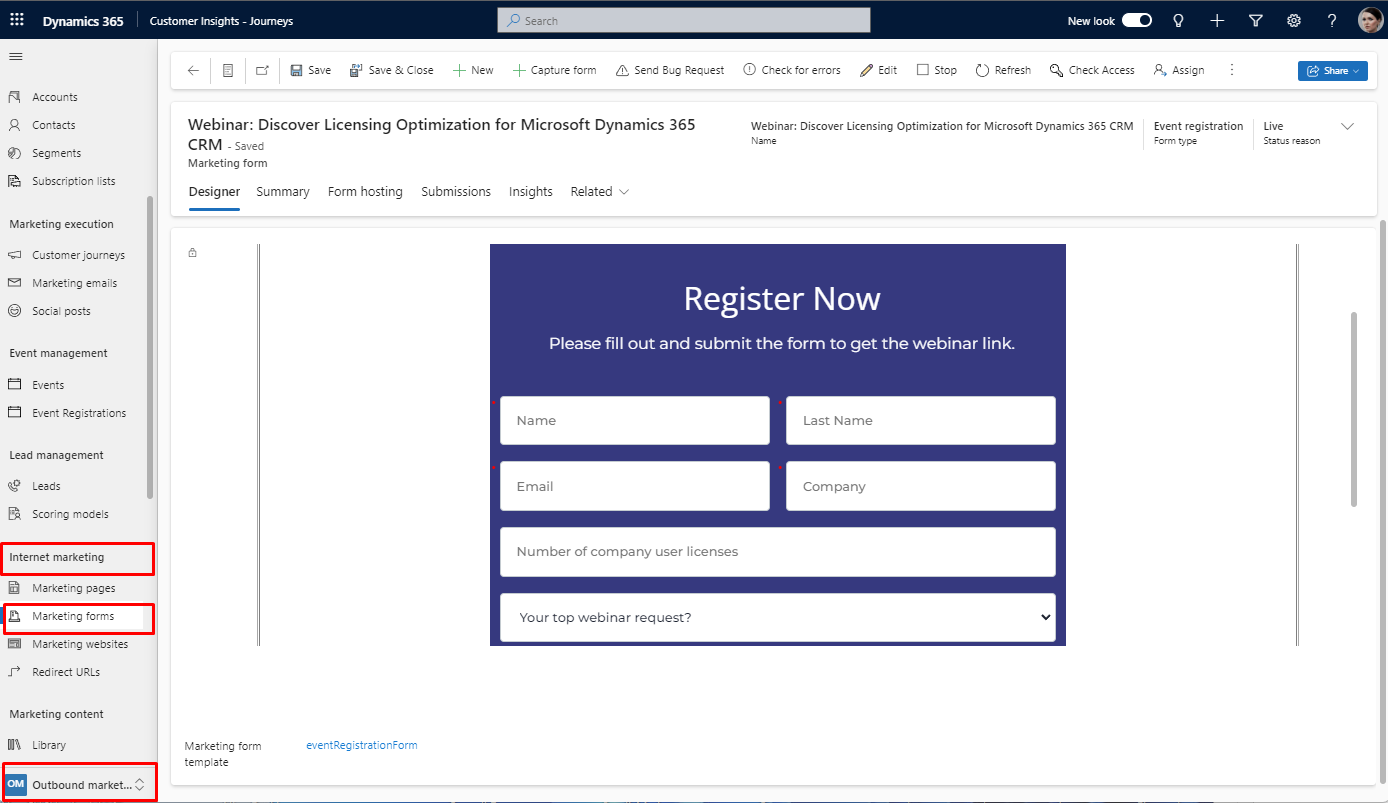
Task: Expand the Related tab dropdown
Action: [x=599, y=191]
